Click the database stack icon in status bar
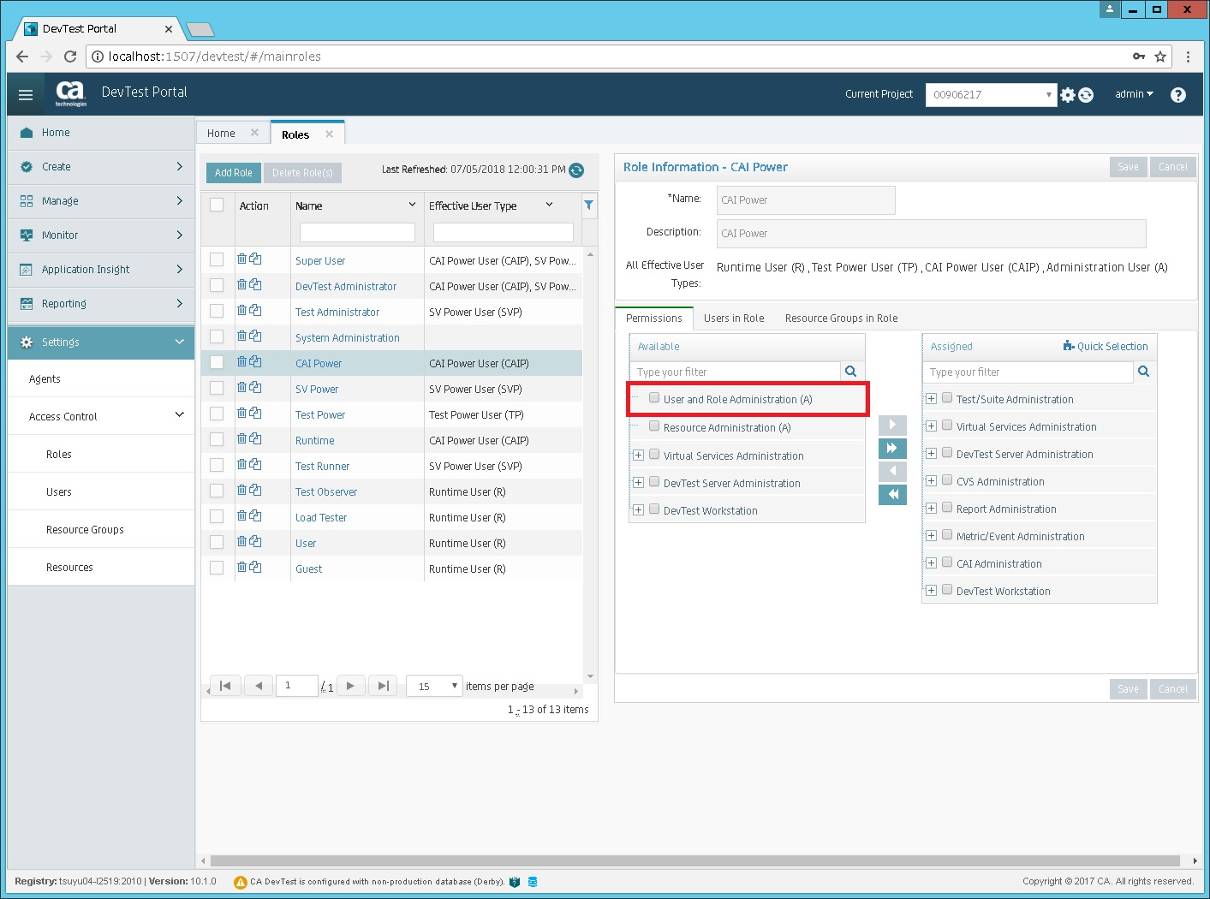Image resolution: width=1210 pixels, height=899 pixels. click(532, 882)
